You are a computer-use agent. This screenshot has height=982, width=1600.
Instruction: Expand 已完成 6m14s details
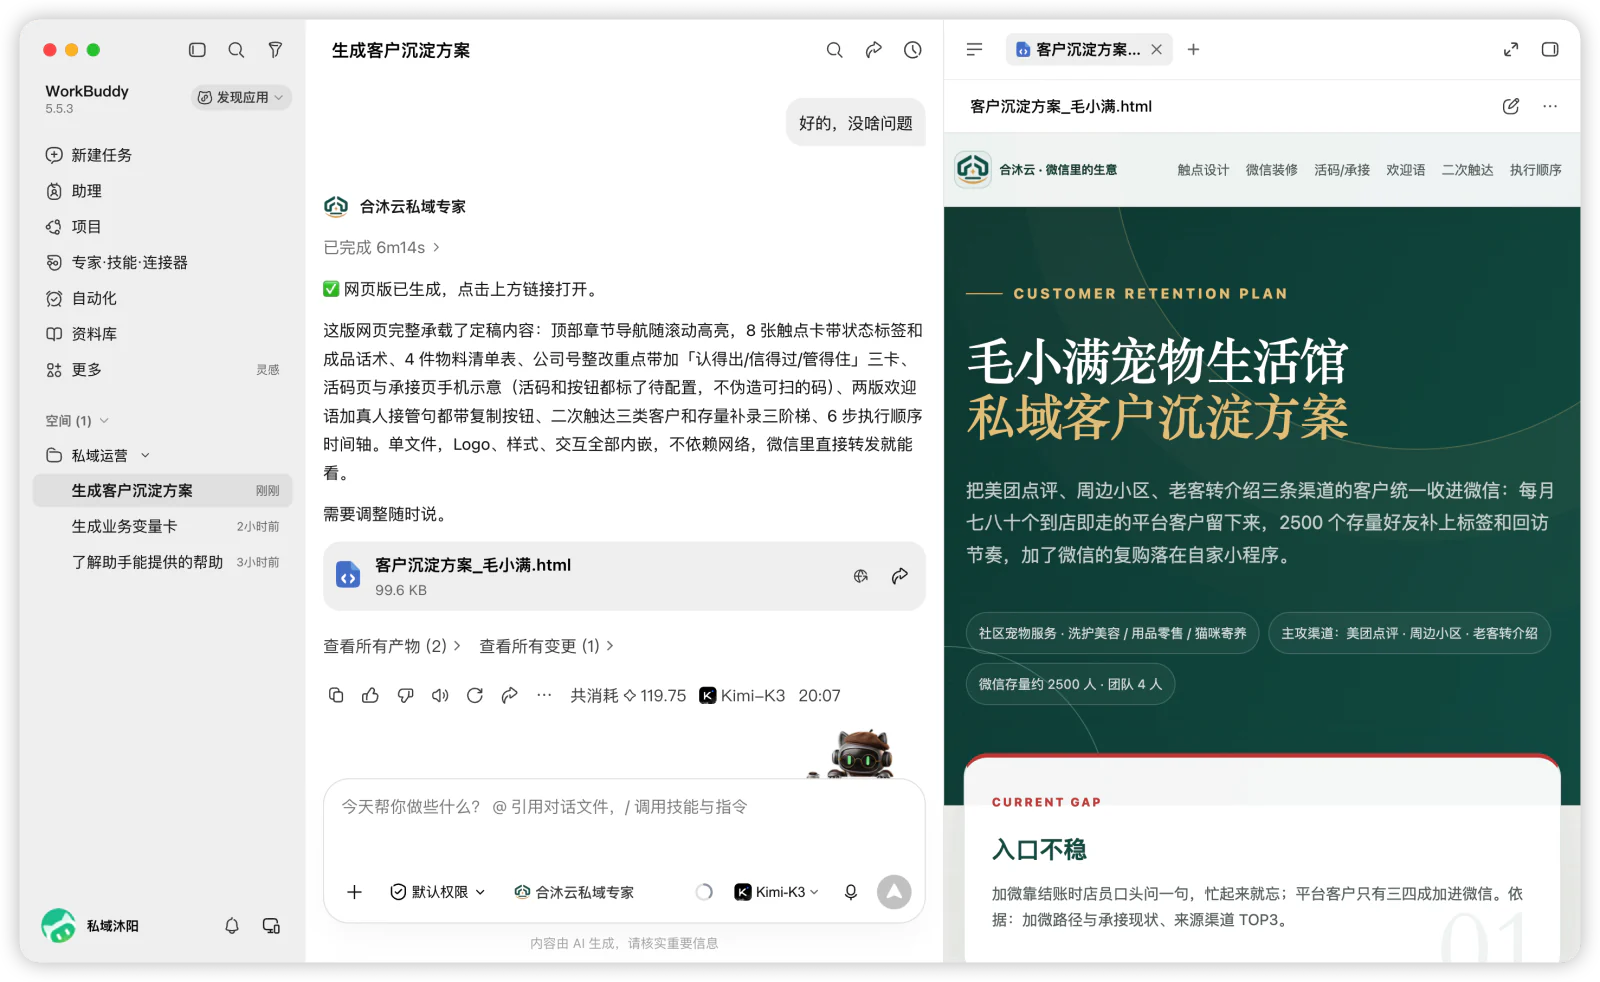382,247
